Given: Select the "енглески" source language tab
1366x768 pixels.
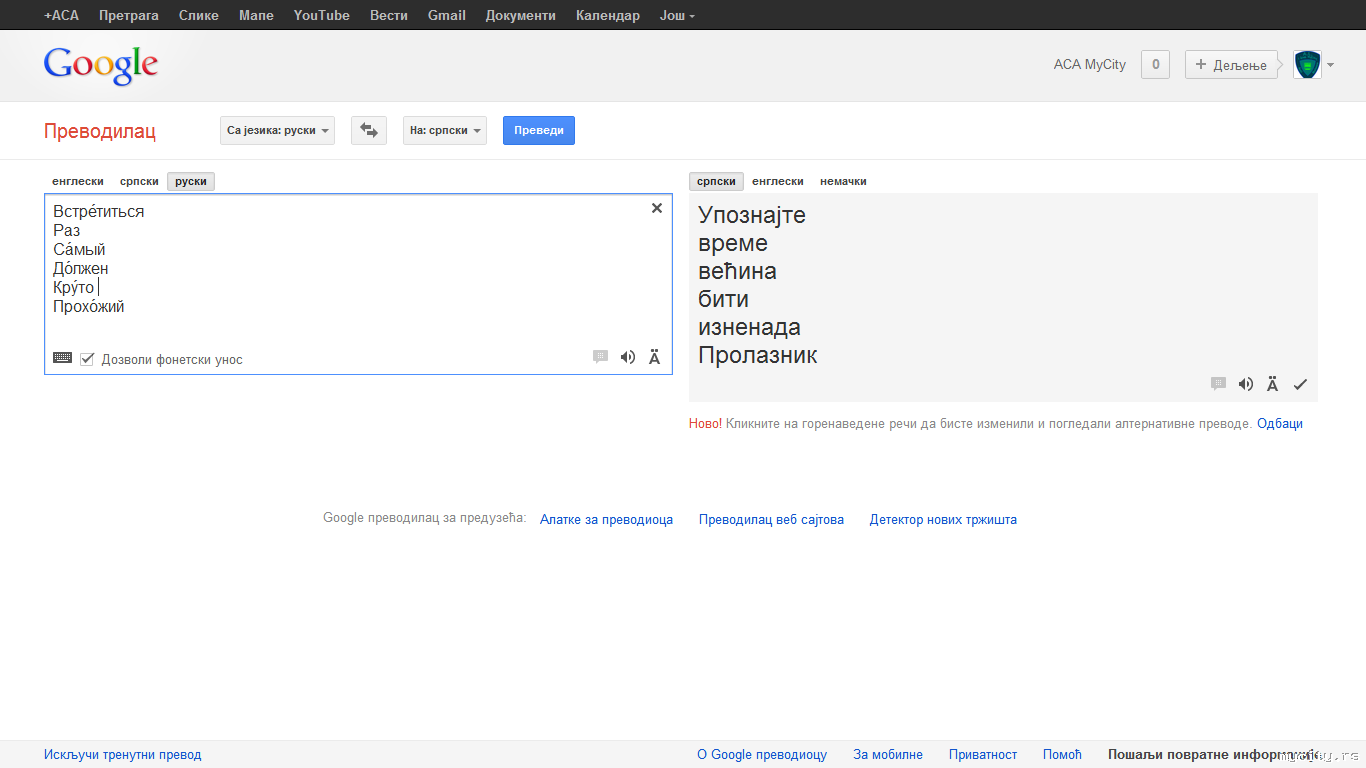Looking at the screenshot, I should tap(78, 181).
